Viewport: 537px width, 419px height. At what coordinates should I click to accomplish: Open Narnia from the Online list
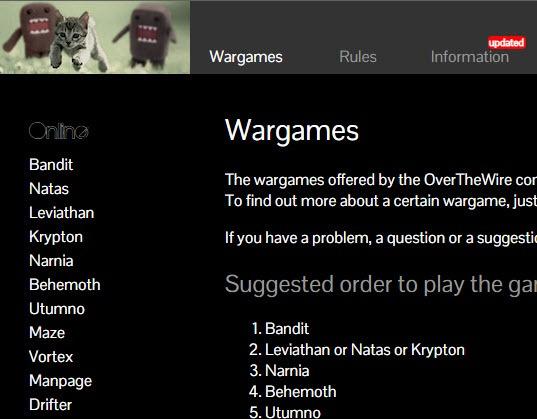pyautogui.click(x=51, y=261)
